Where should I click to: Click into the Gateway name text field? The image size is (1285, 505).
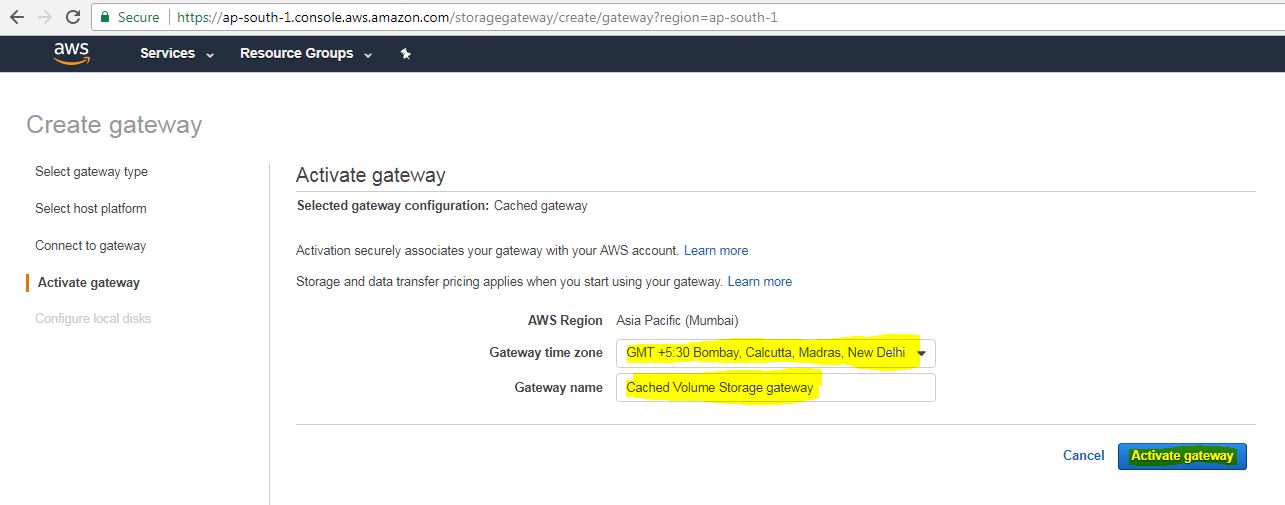click(x=775, y=388)
